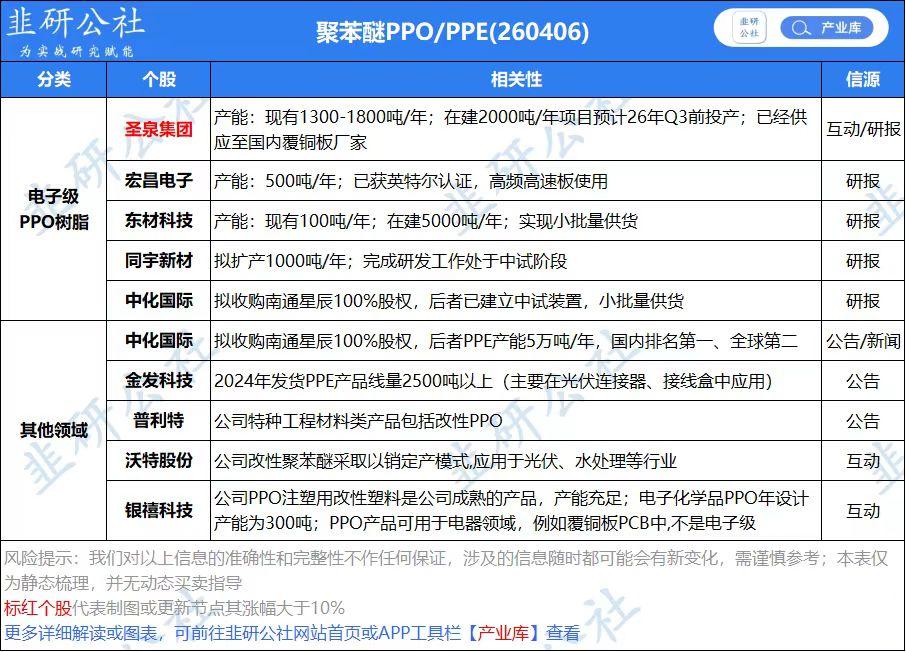Click the 产业库 search button
906x652 pixels.
pyautogui.click(x=826, y=28)
